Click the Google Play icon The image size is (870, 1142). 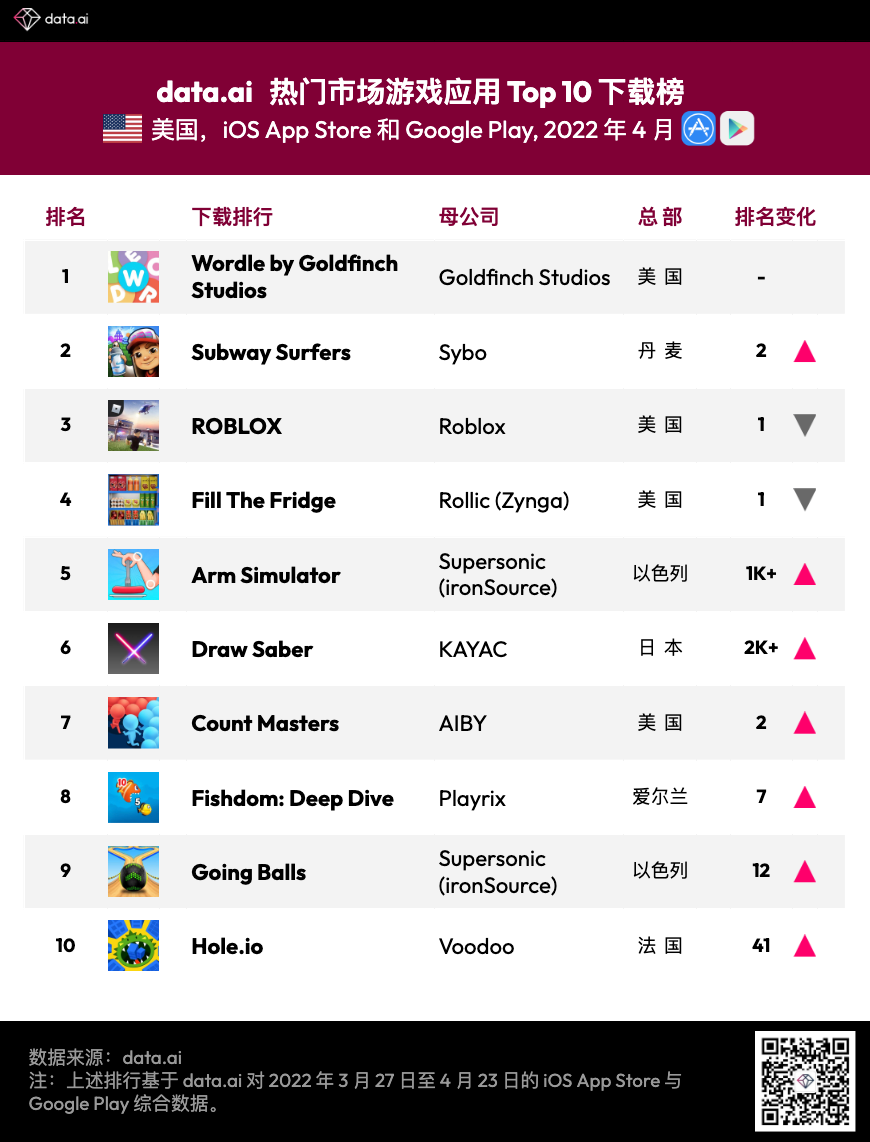pyautogui.click(x=737, y=129)
